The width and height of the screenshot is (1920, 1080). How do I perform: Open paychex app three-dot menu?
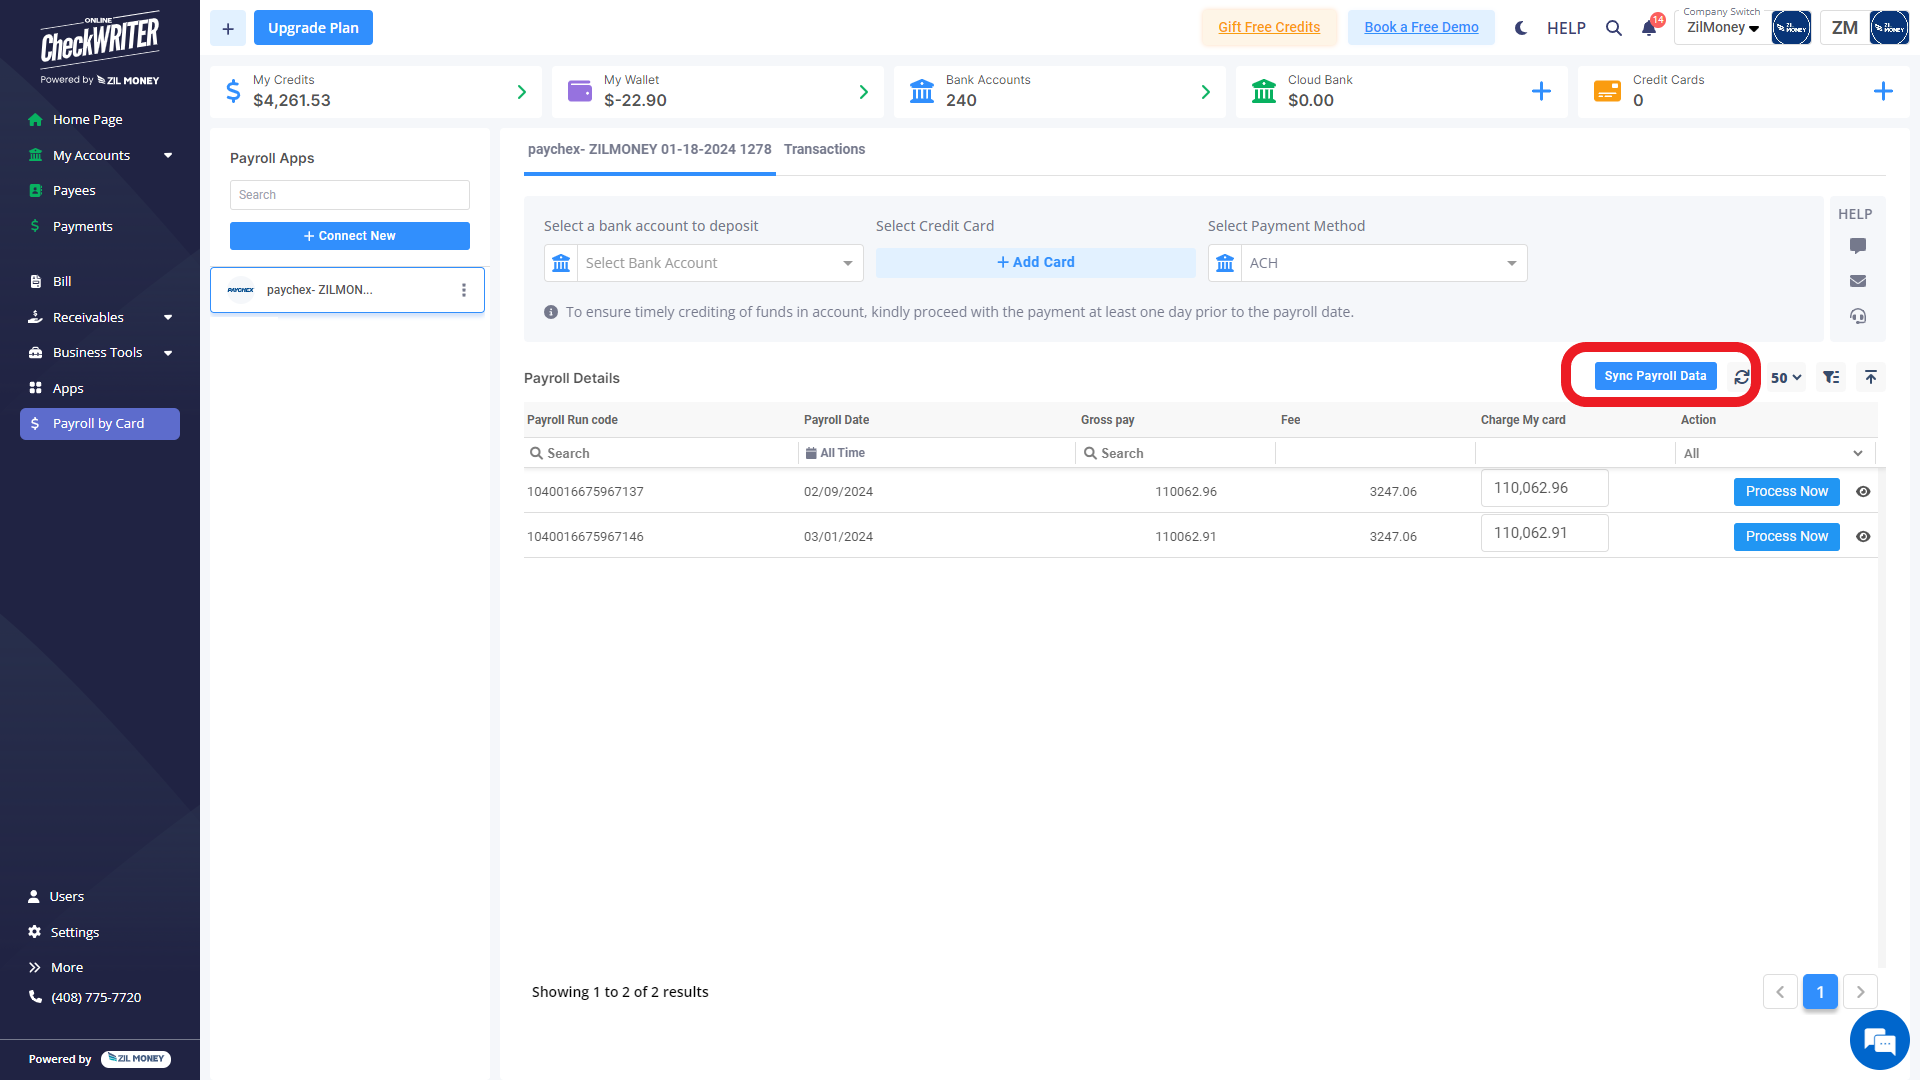click(x=463, y=290)
